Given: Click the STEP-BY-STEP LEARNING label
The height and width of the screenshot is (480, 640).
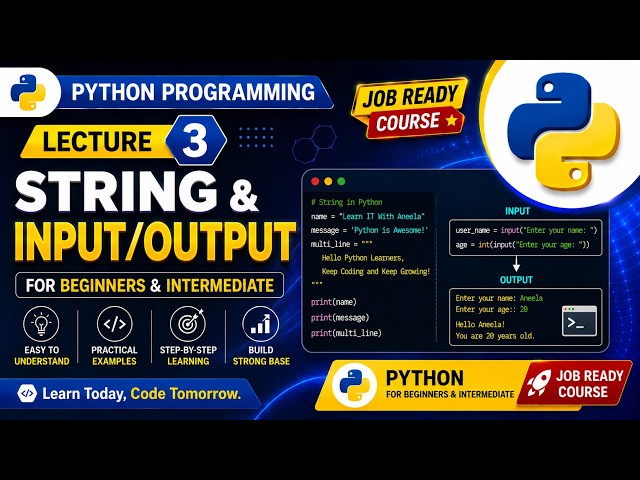Looking at the screenshot, I should pos(188,356).
